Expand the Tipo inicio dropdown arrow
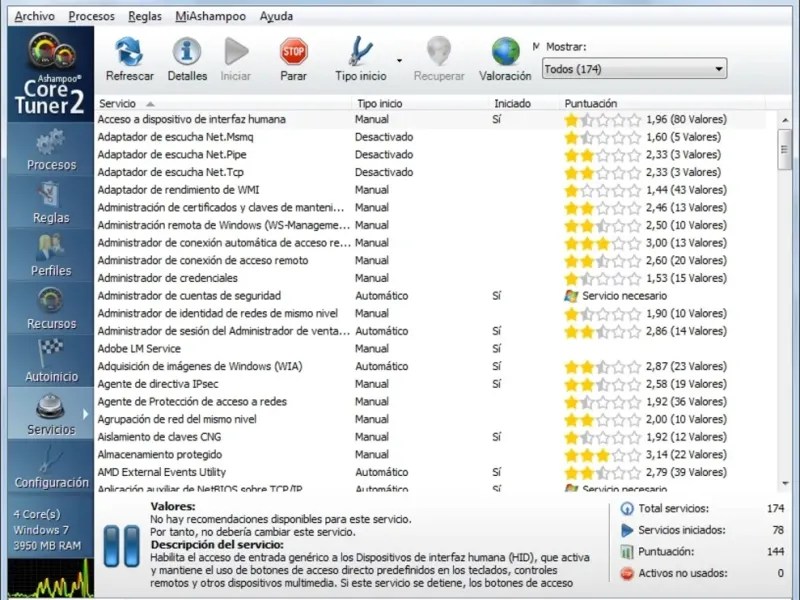 tap(399, 61)
